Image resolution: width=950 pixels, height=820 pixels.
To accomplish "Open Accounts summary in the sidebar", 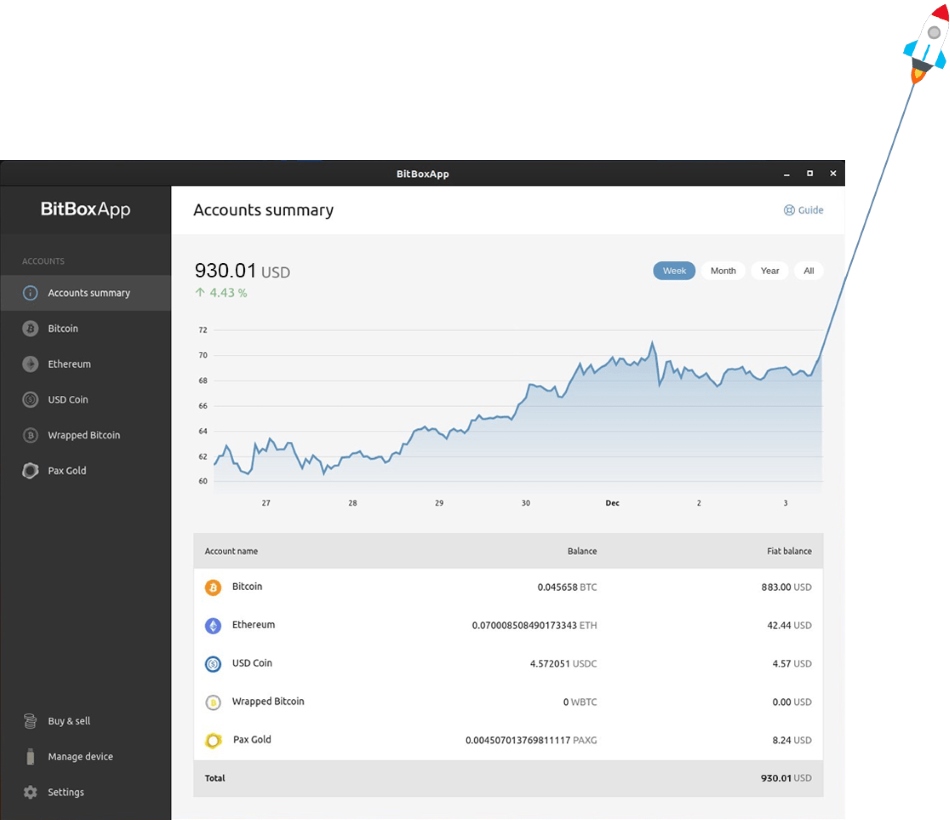I will 85,293.
